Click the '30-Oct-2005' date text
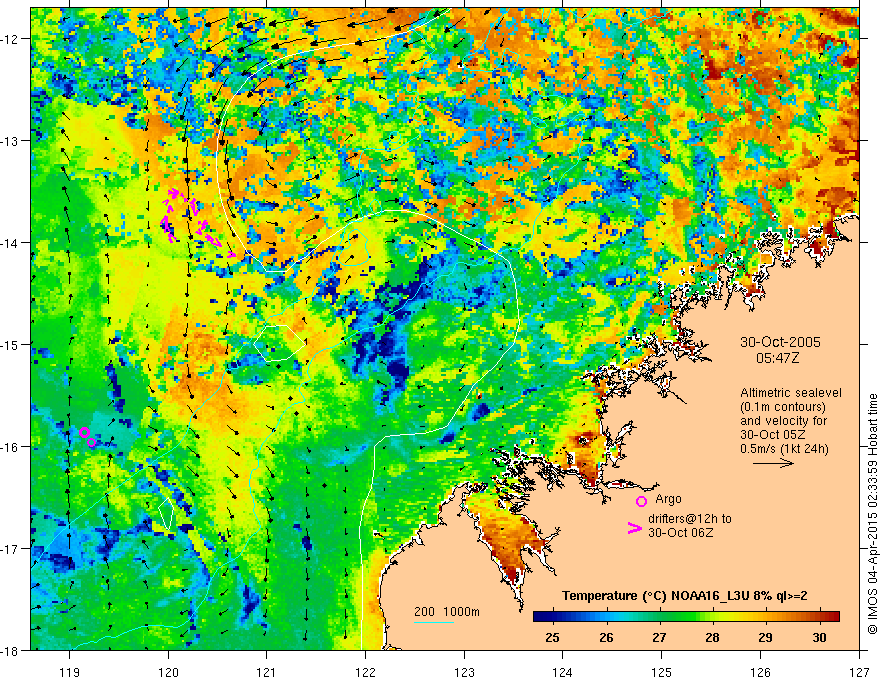Image resolution: width=880 pixels, height=680 pixels. 780,342
